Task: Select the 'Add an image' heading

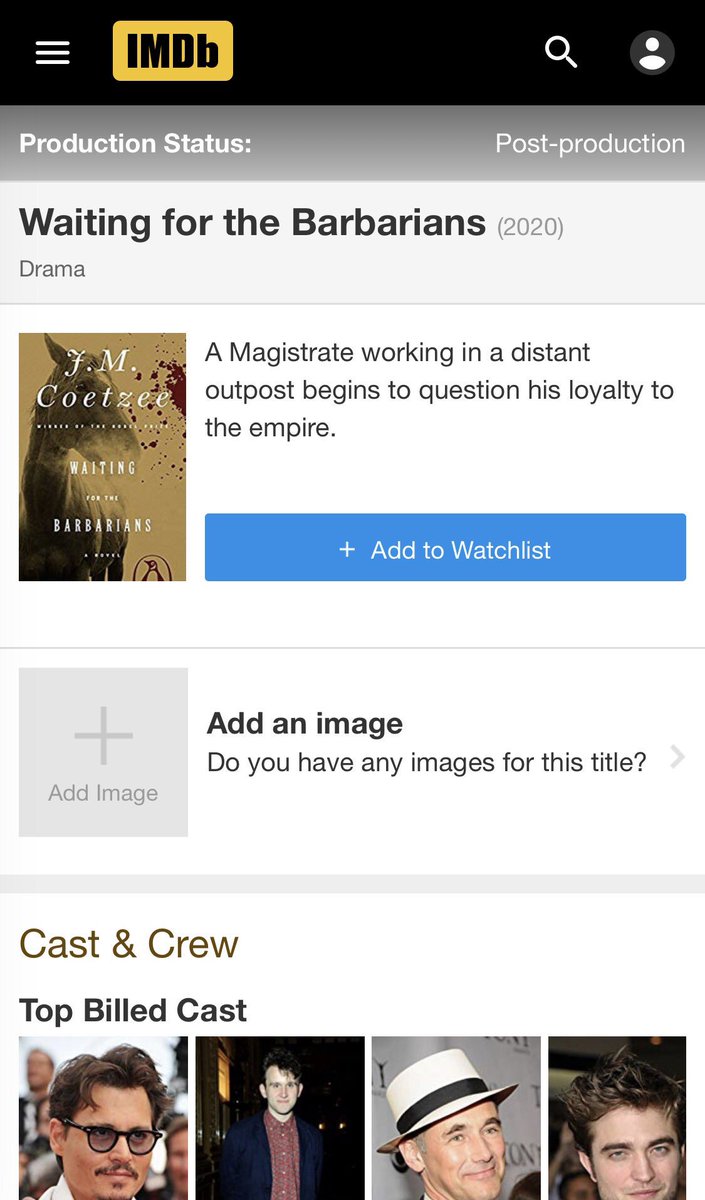Action: click(305, 723)
